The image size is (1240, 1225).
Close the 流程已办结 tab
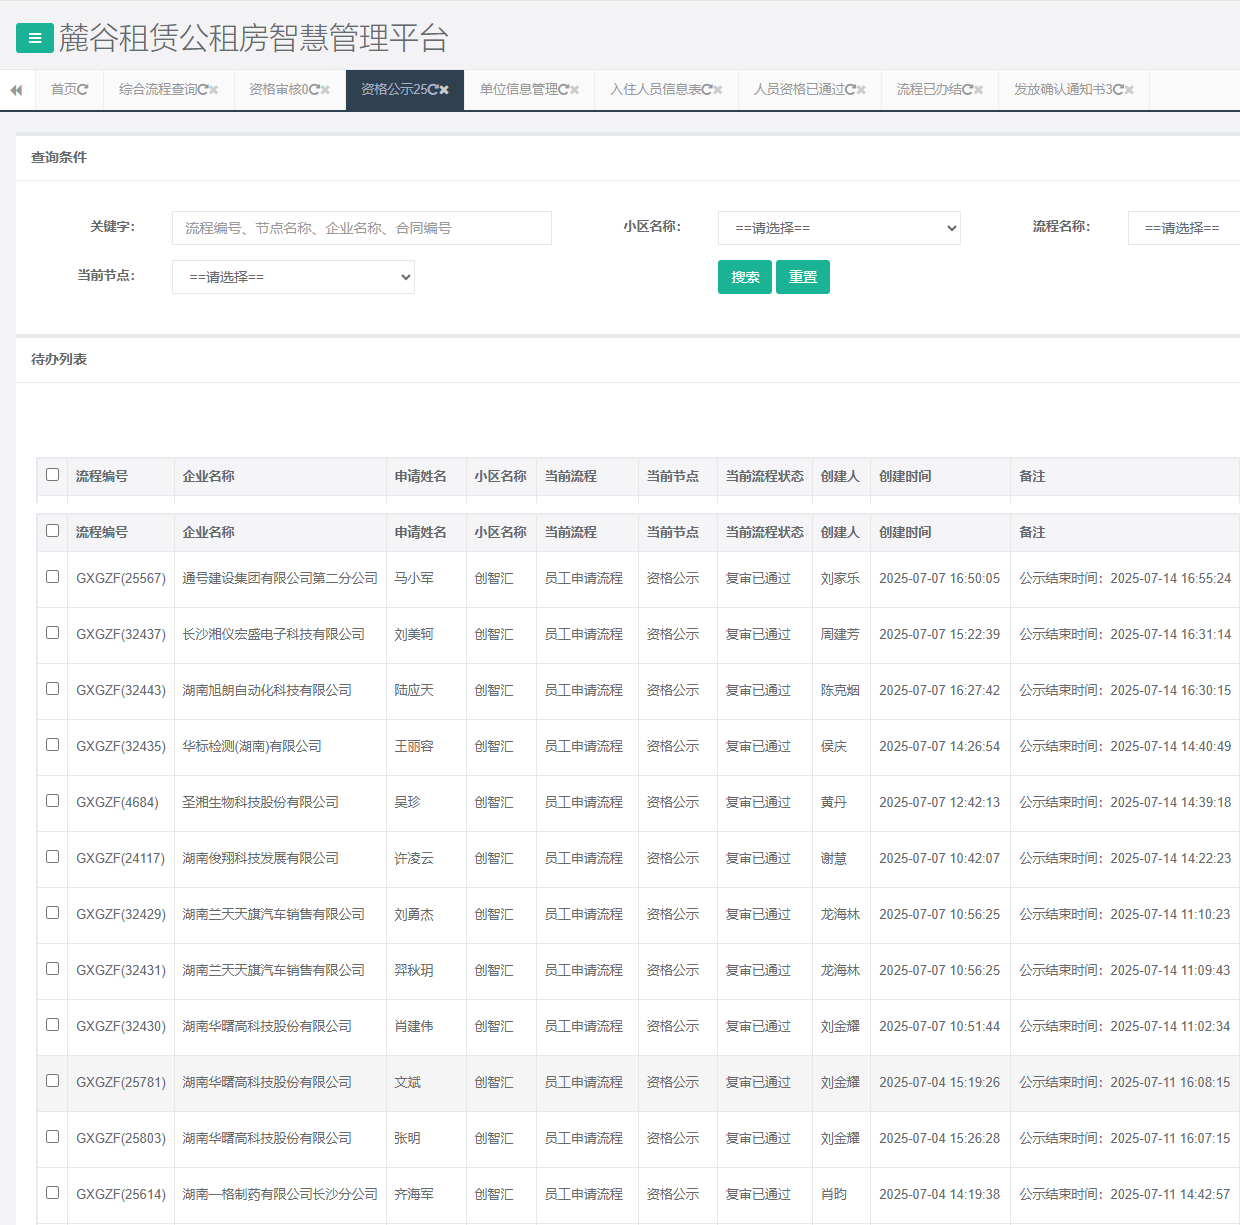pyautogui.click(x=978, y=90)
